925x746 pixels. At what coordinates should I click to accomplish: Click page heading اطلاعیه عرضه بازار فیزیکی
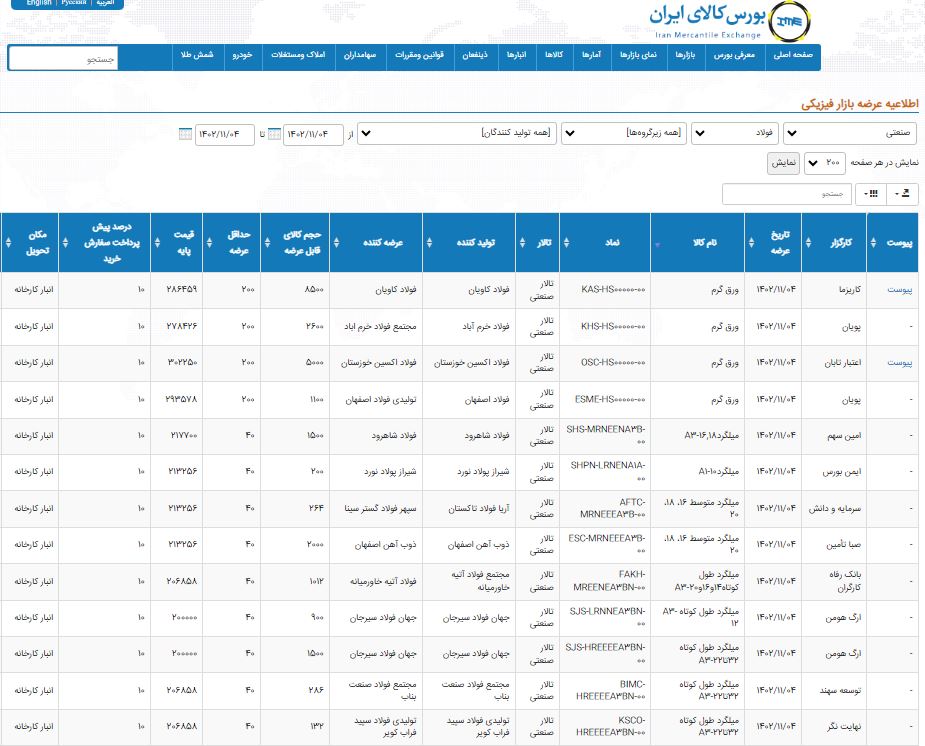(860, 104)
